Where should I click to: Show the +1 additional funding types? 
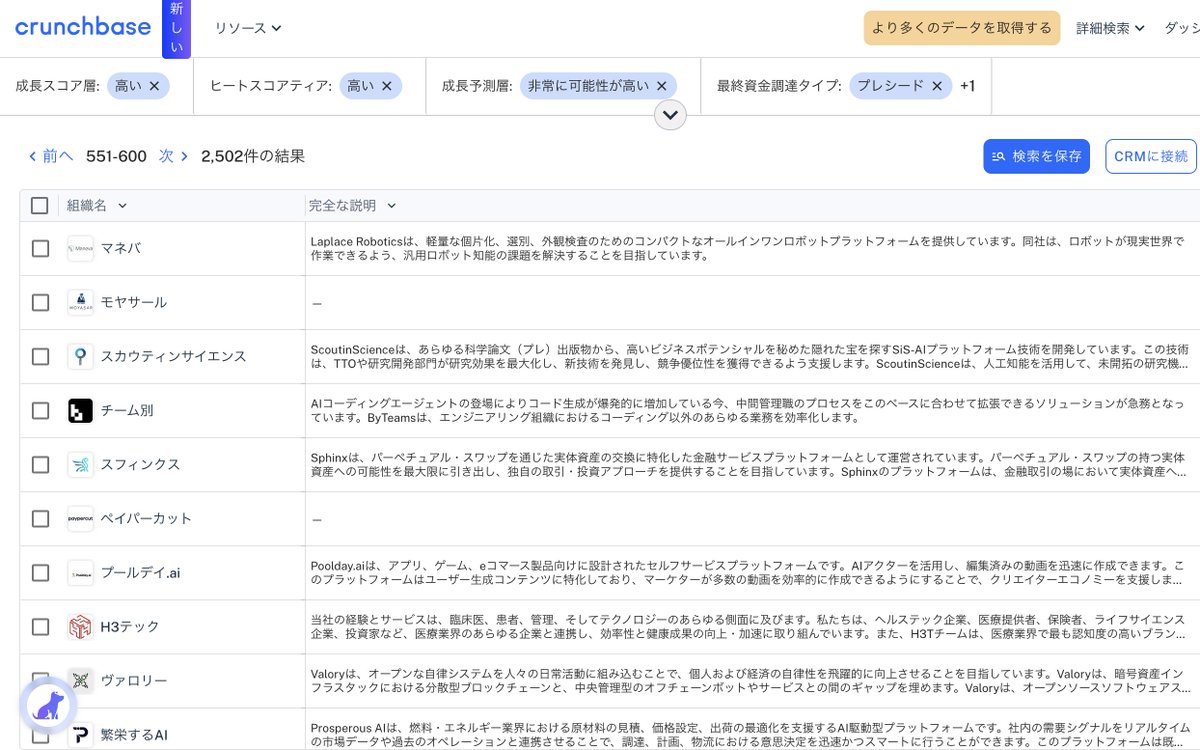[x=967, y=86]
